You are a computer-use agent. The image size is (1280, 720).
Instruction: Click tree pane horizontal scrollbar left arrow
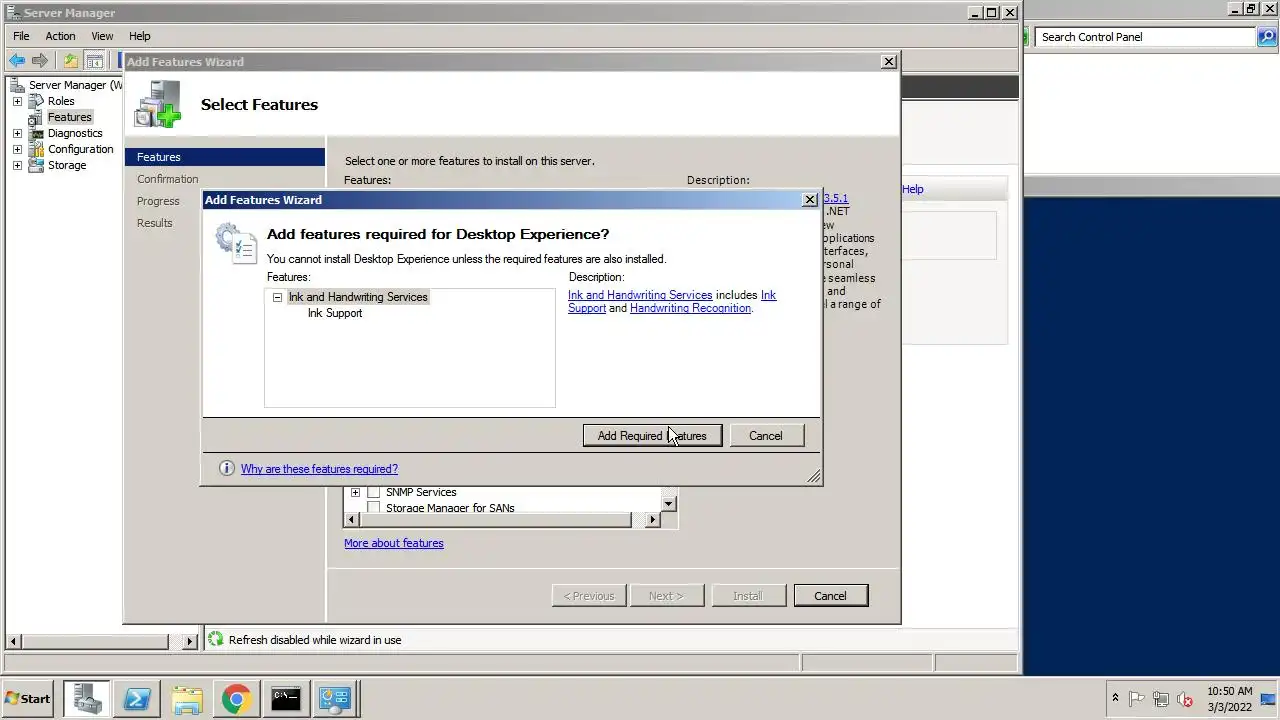[13, 640]
